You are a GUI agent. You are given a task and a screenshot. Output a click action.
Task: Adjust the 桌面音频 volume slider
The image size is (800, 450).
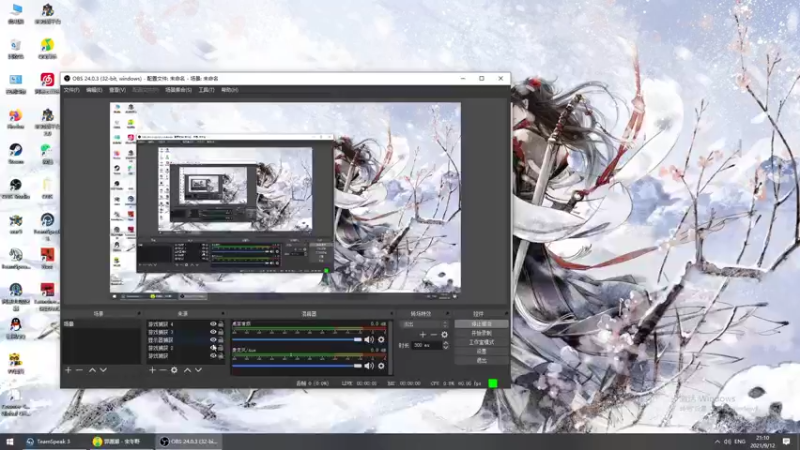click(297, 339)
